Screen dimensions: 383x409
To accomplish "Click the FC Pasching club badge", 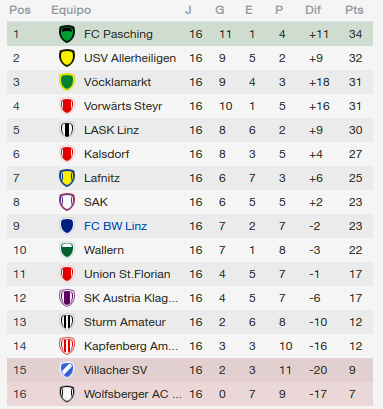I will point(67,34).
